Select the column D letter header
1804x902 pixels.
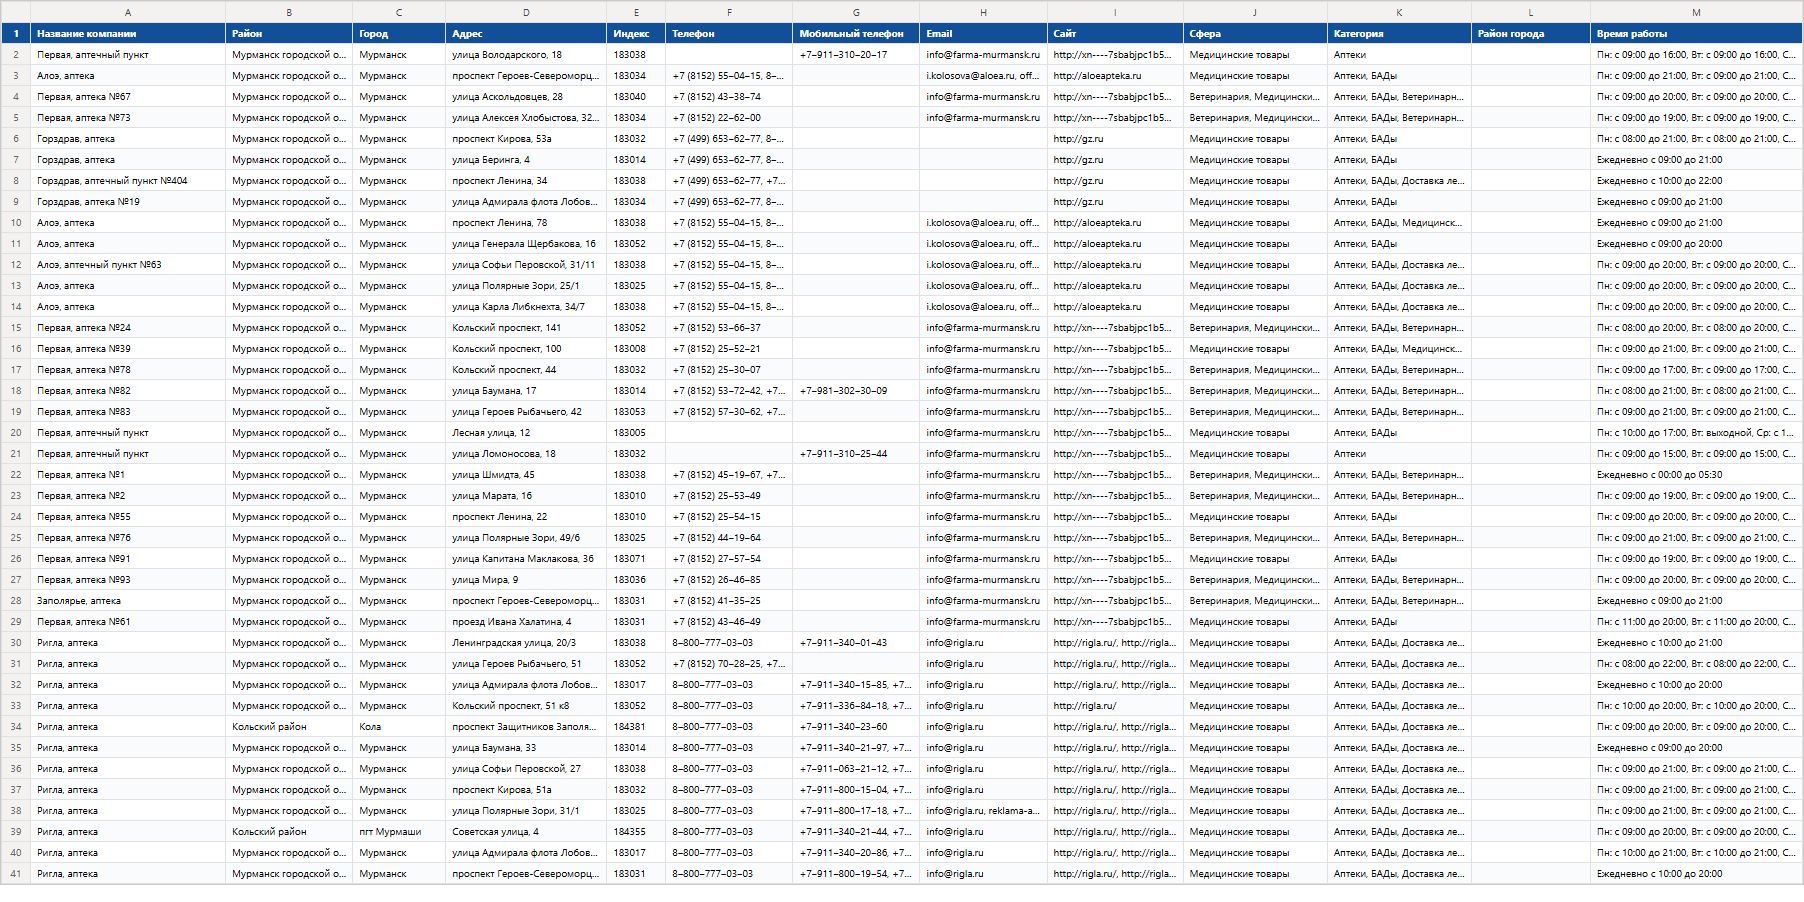pyautogui.click(x=526, y=12)
